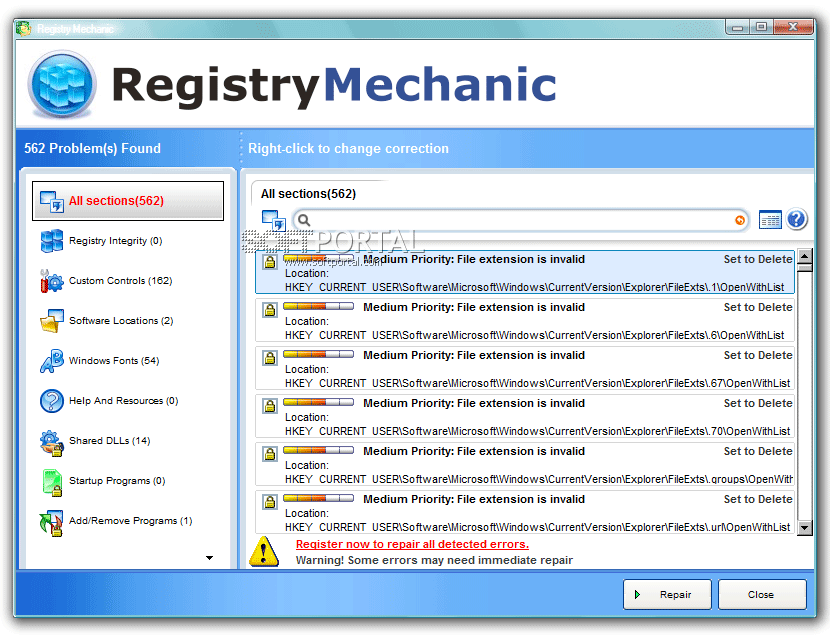
Task: Select the registry path ending FileExts\.67\OpenWithList
Action: 537,383
